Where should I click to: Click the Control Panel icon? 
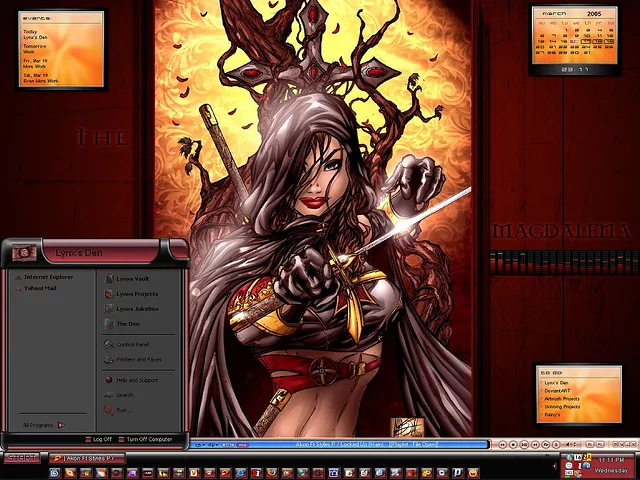pos(109,344)
